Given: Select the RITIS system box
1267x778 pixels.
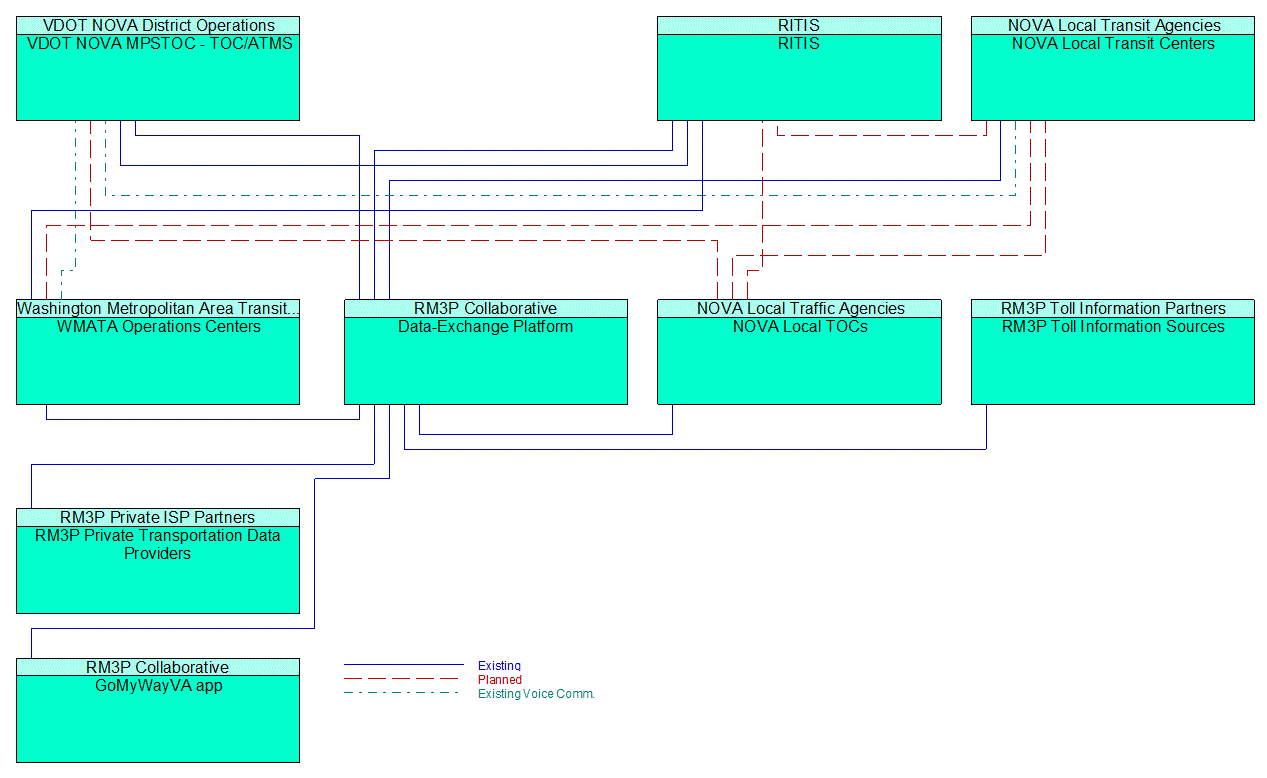Looking at the screenshot, I should [799, 77].
